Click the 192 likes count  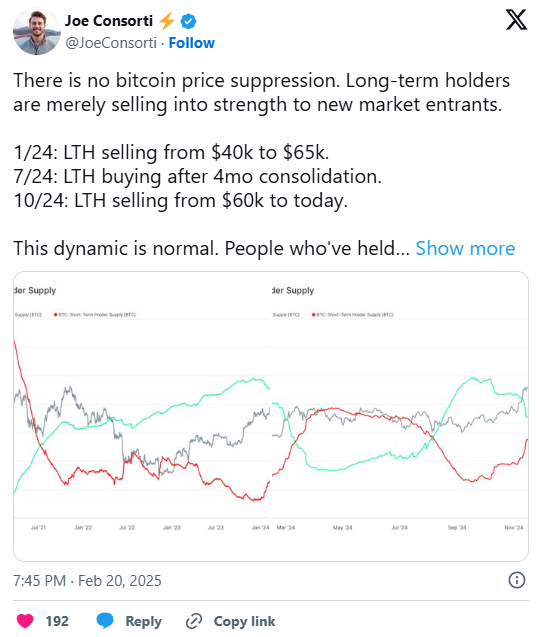57,621
